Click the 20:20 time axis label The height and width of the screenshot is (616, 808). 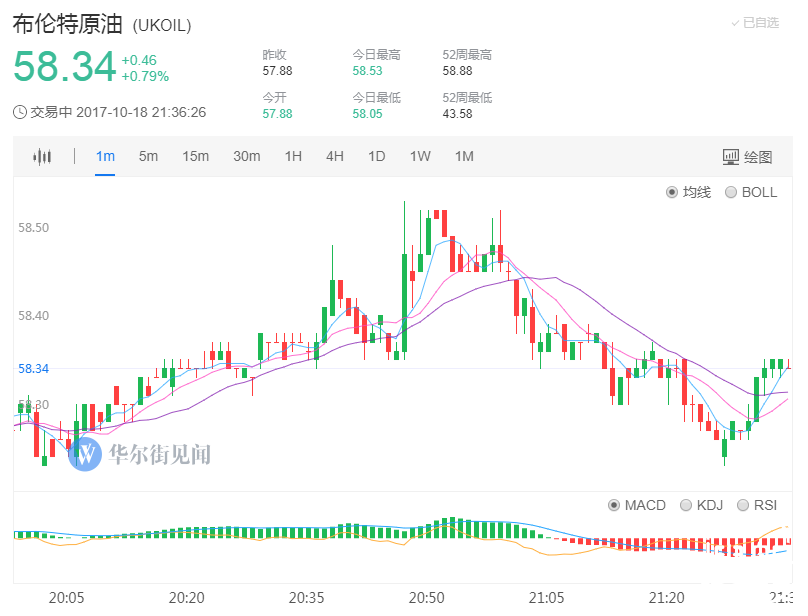click(187, 598)
